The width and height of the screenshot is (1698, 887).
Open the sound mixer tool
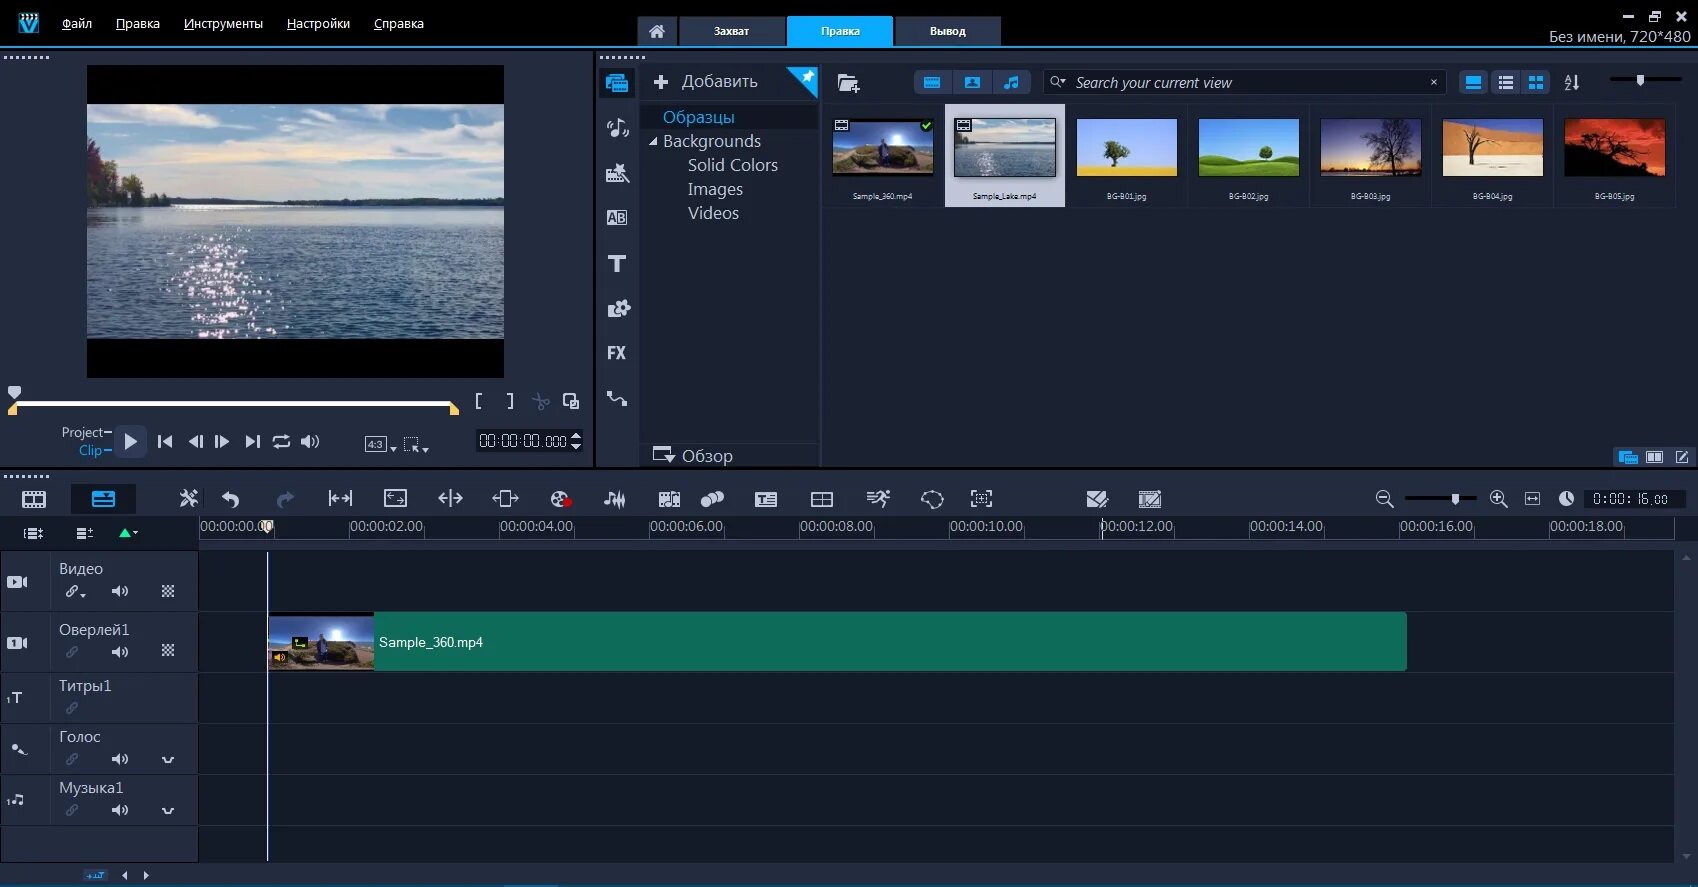615,499
